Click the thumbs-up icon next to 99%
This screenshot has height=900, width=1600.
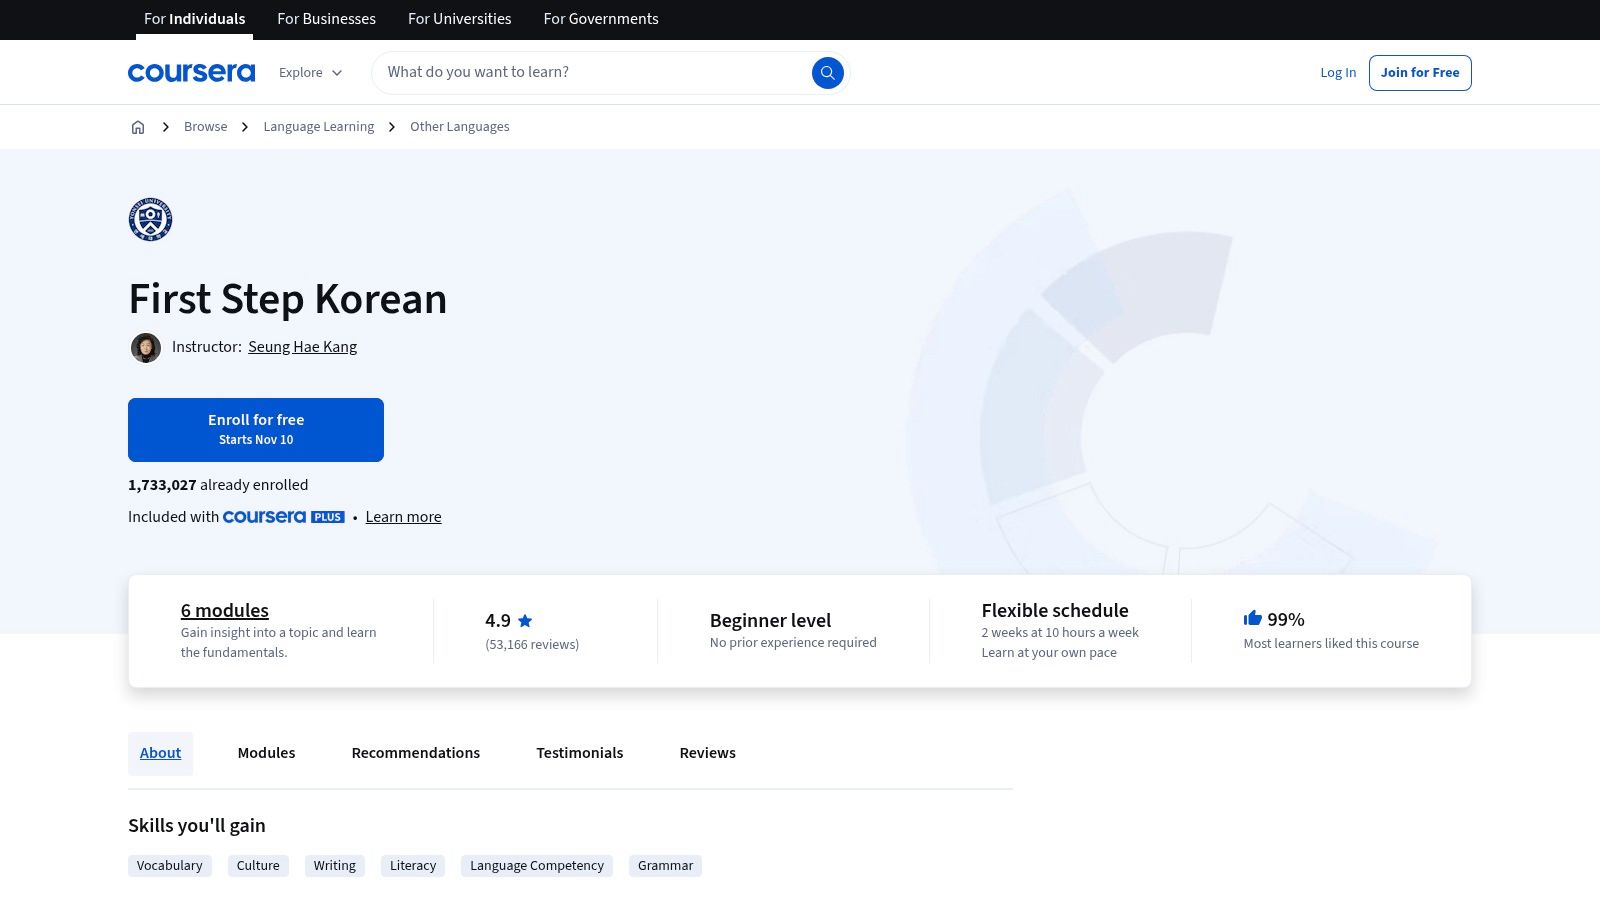(x=1251, y=619)
